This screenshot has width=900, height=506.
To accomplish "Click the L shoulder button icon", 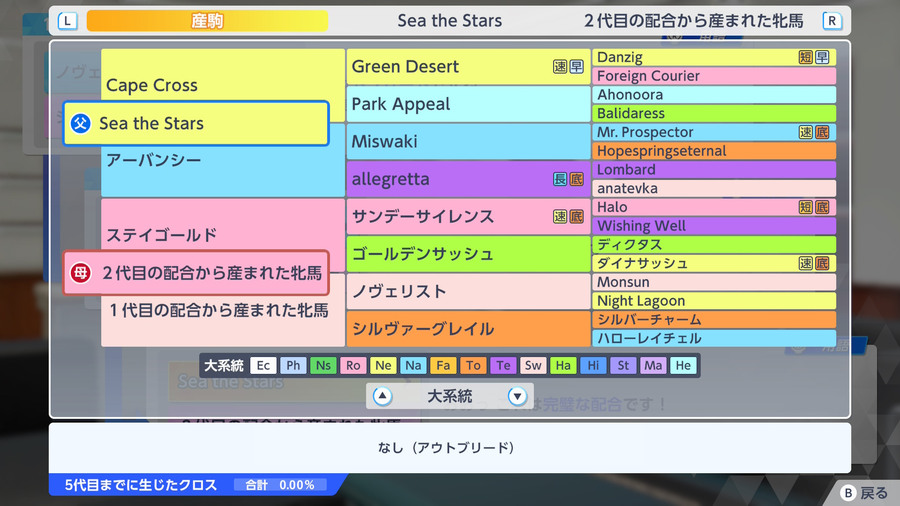I will 68,21.
